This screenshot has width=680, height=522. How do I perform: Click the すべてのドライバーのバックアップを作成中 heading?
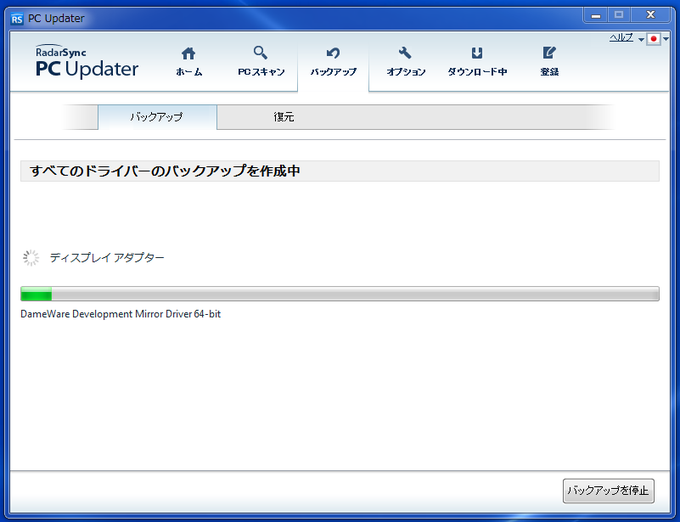click(165, 171)
